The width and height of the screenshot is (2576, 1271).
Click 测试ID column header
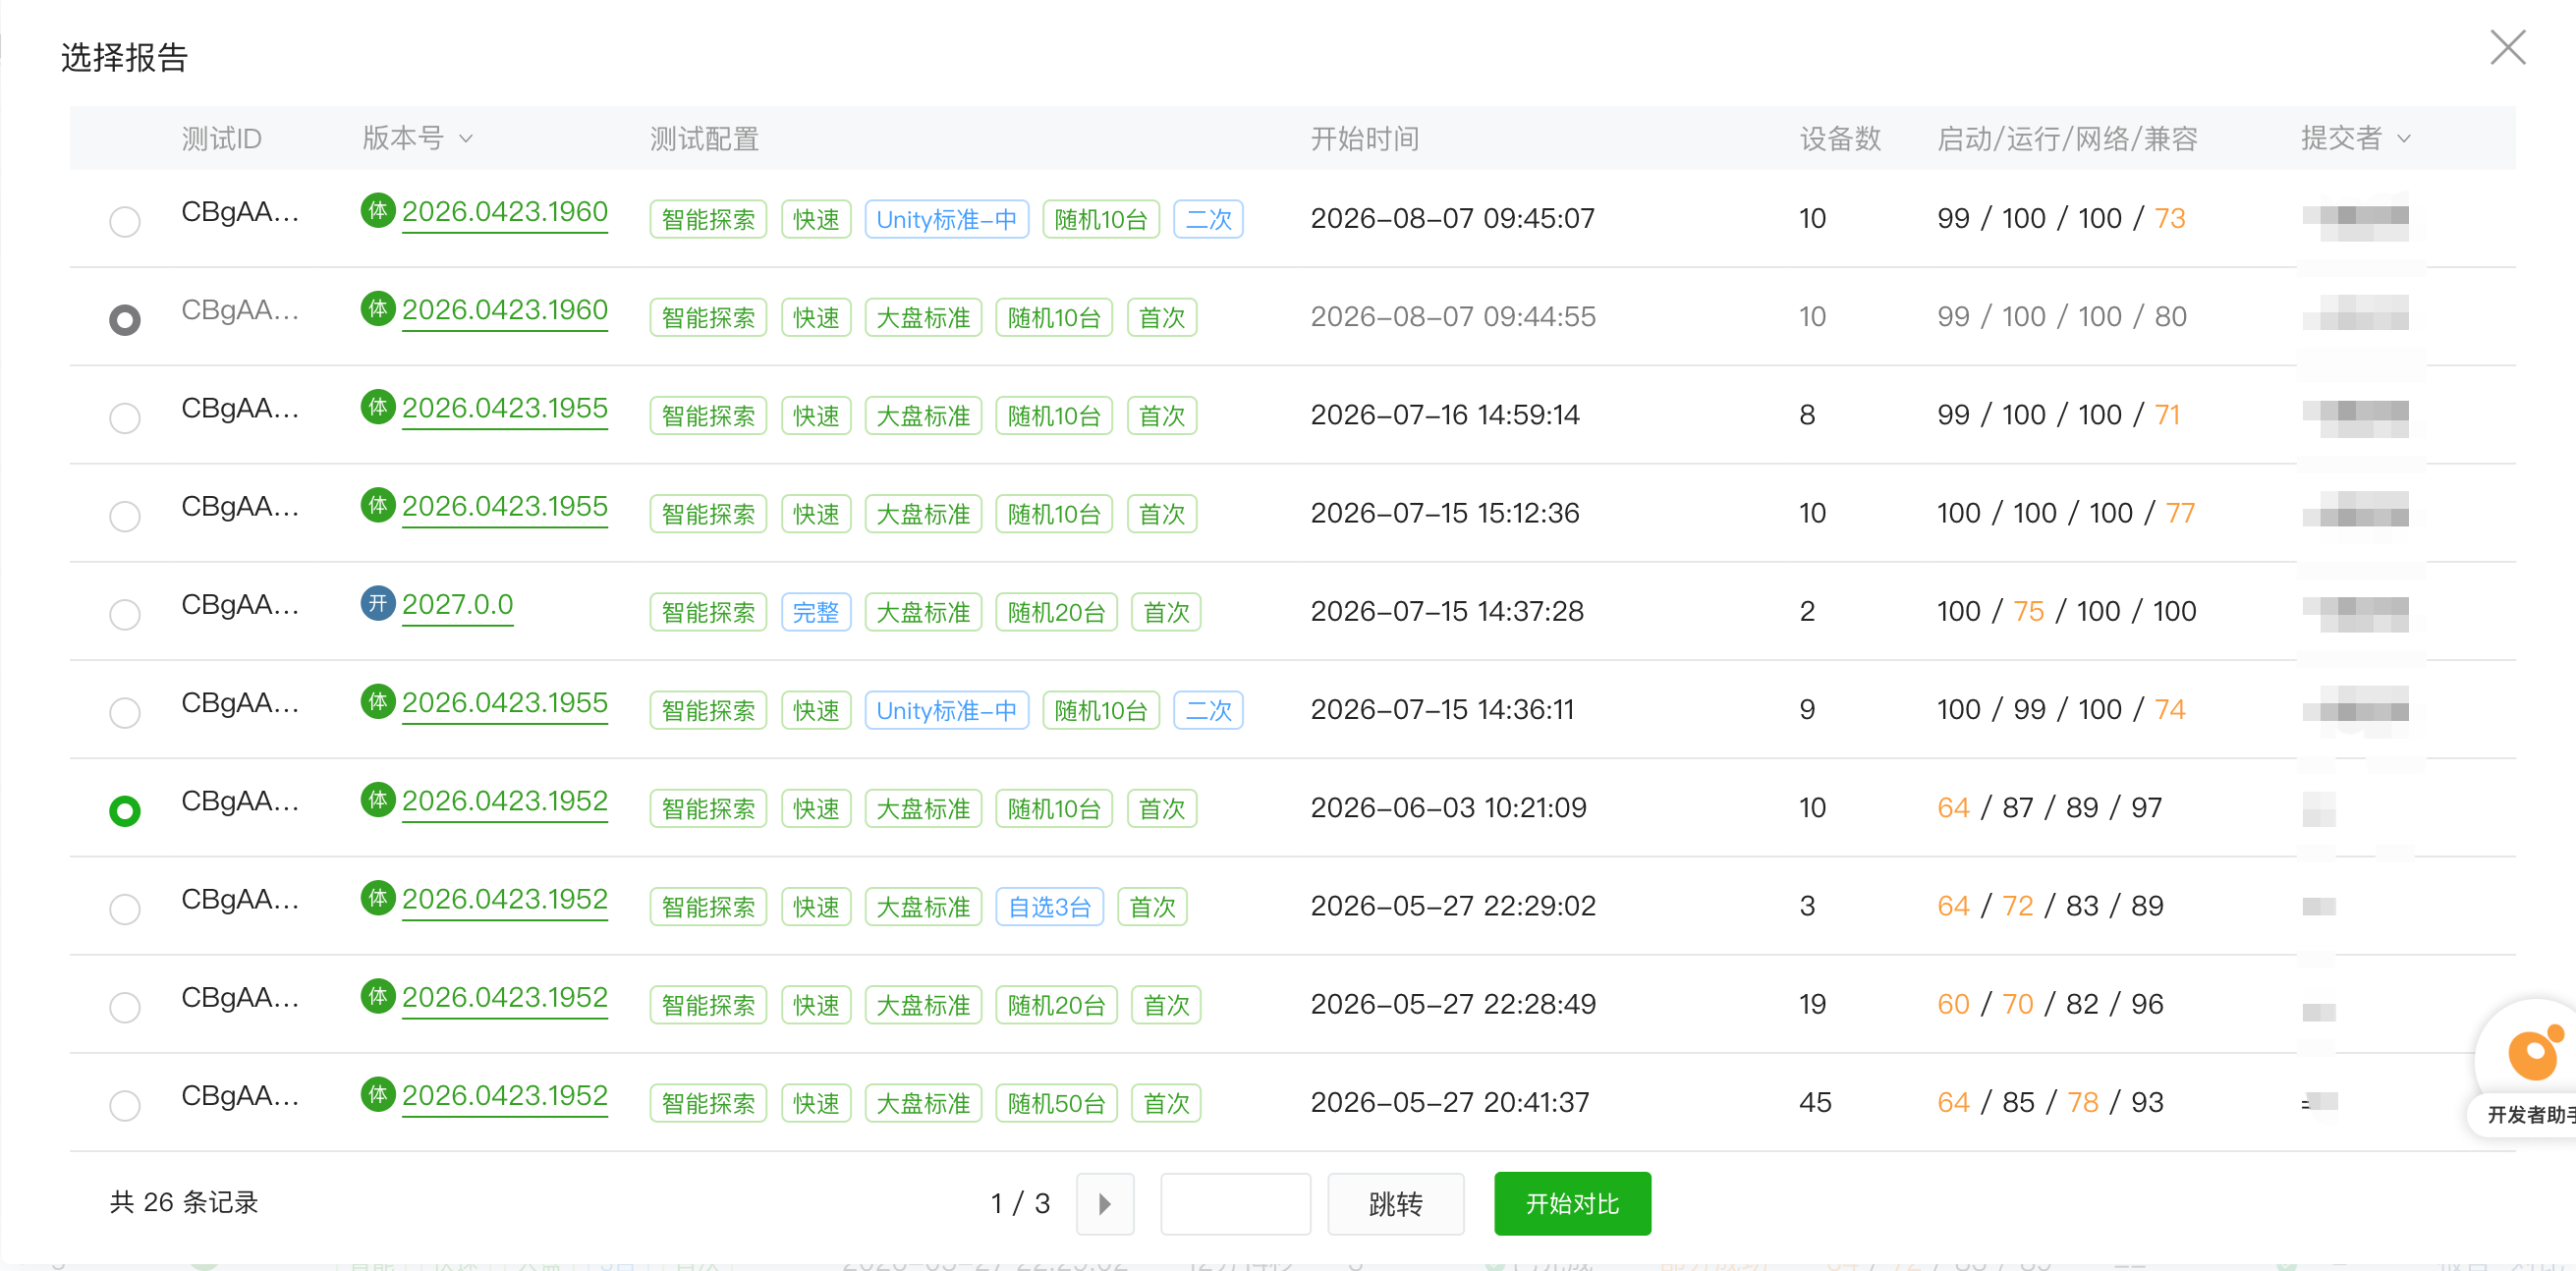[221, 138]
